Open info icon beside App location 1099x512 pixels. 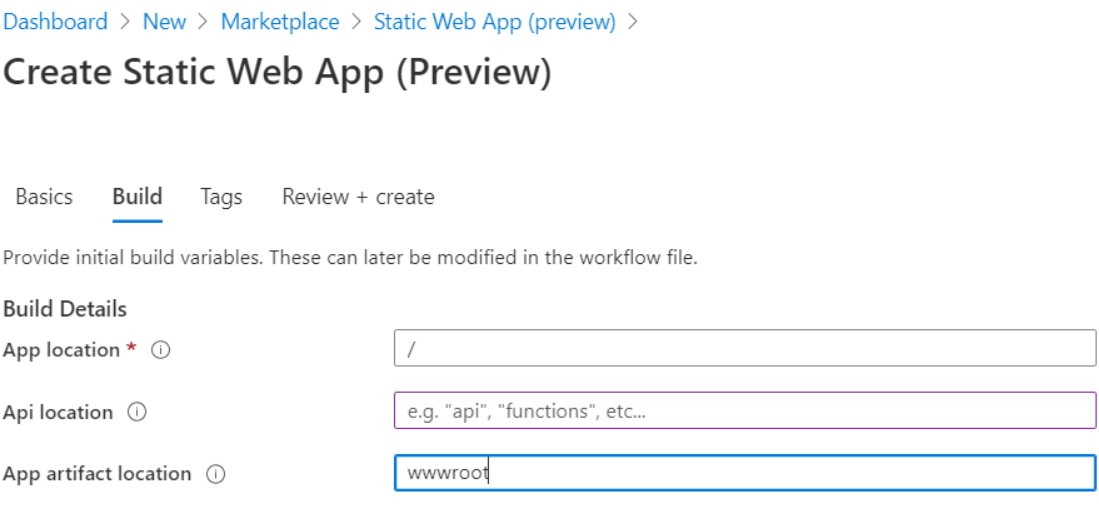tap(161, 349)
